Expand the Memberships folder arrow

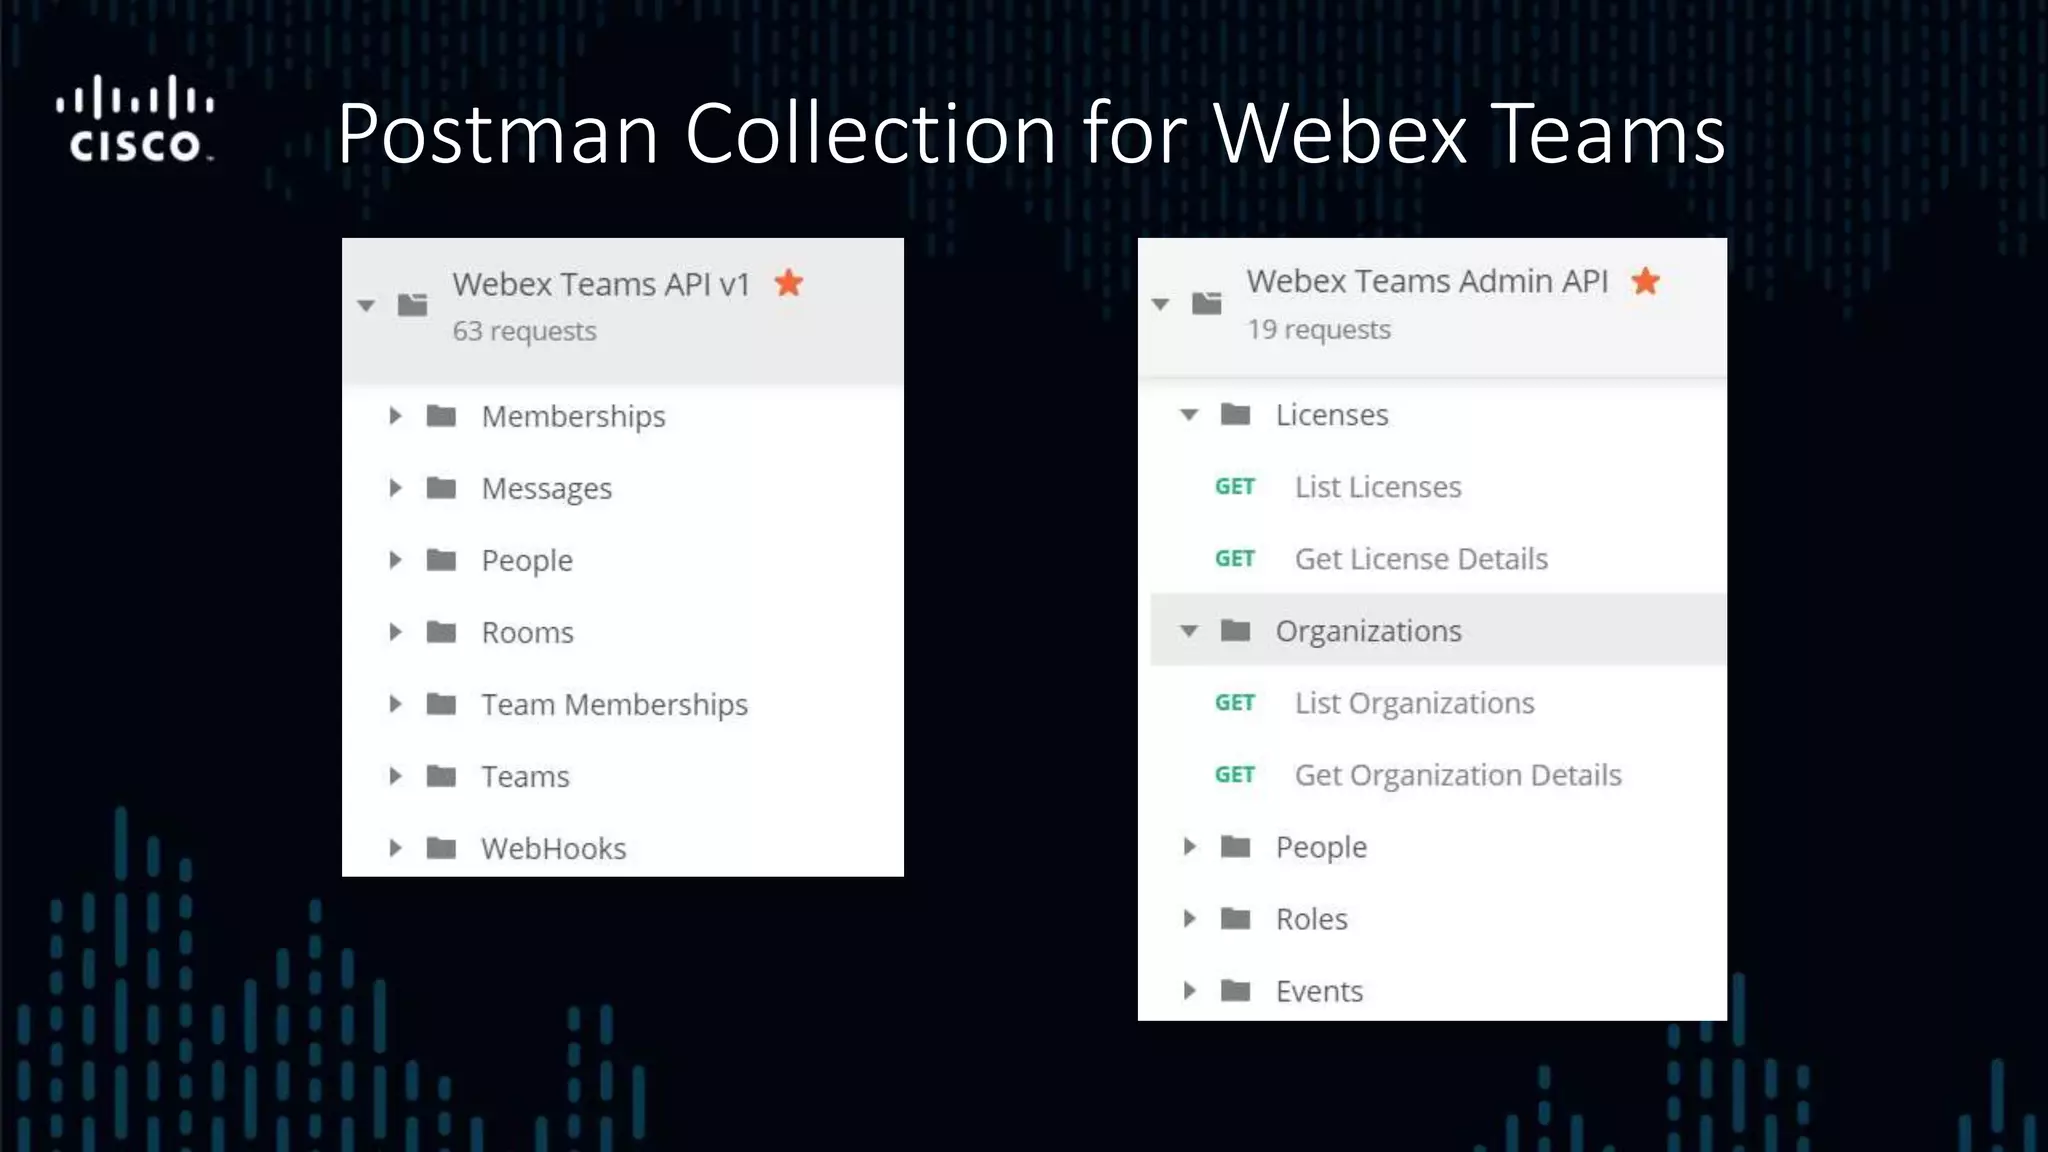click(x=395, y=415)
